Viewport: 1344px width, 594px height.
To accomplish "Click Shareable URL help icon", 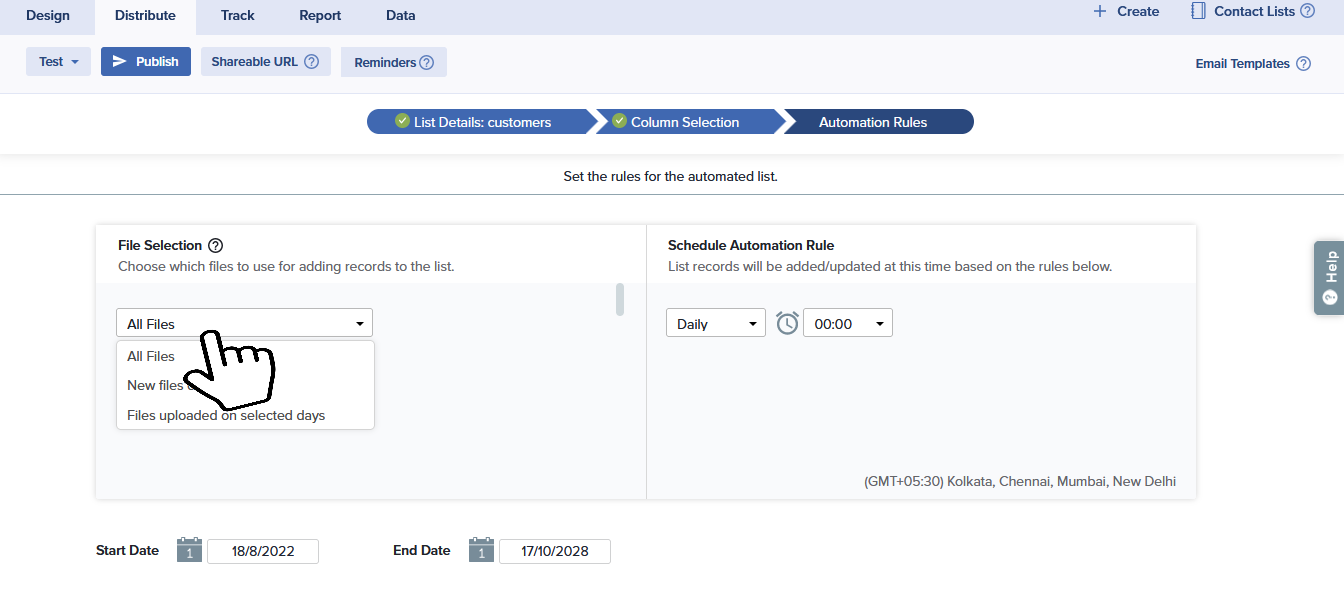I will (x=311, y=62).
